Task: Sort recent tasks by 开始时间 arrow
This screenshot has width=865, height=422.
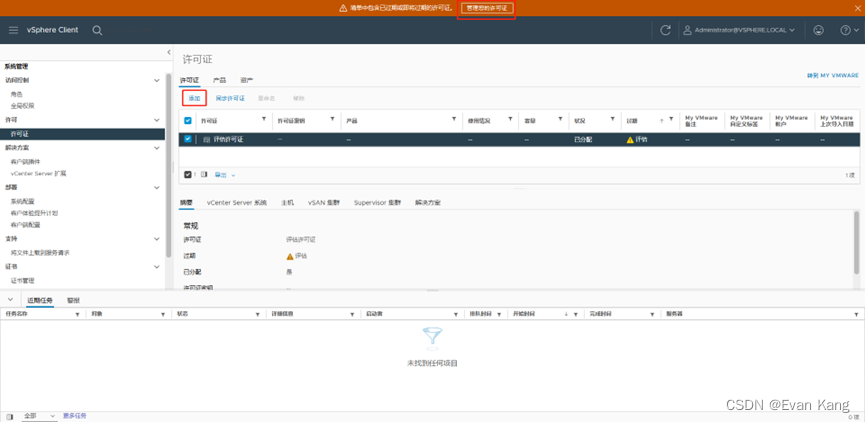Action: (566, 314)
